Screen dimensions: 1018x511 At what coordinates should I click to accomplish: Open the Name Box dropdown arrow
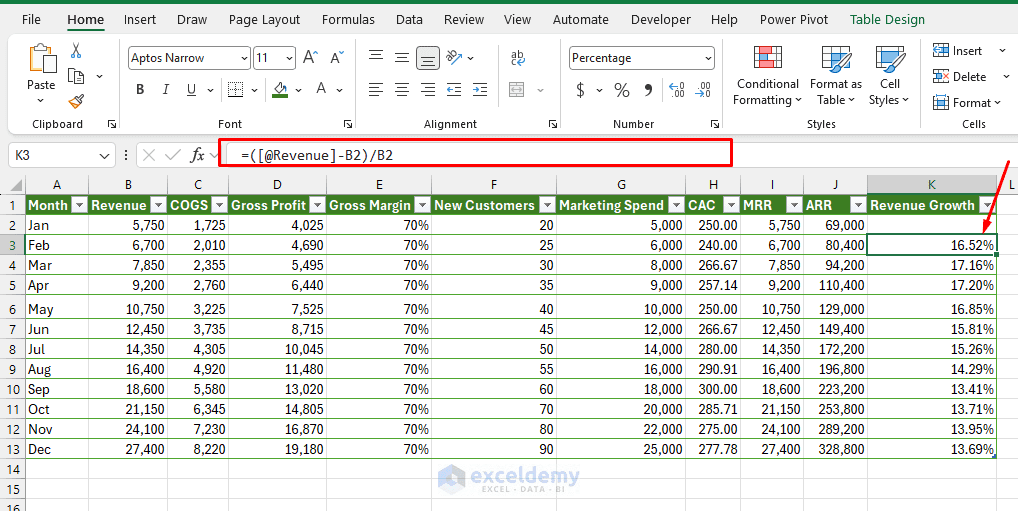click(x=104, y=156)
